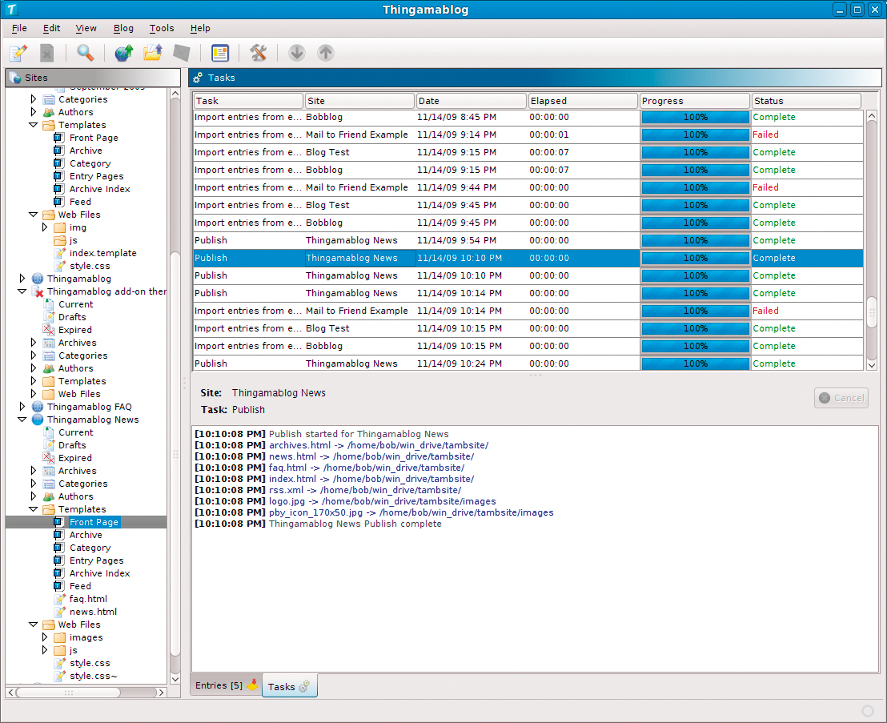Open the Help menu

[x=200, y=28]
